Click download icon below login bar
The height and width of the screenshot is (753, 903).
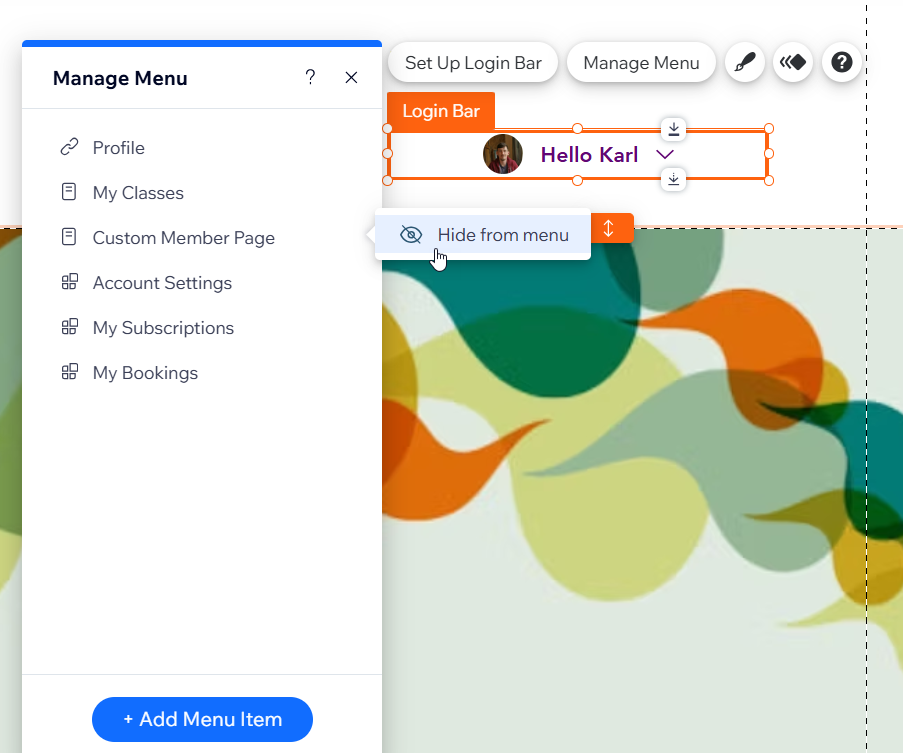[674, 179]
